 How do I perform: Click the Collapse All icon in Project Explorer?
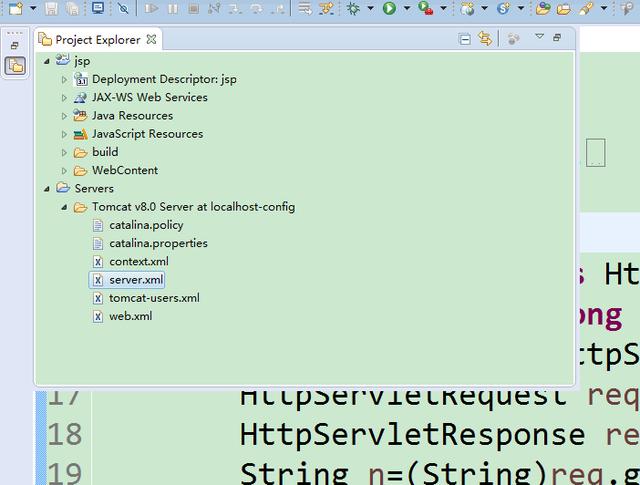[x=464, y=39]
